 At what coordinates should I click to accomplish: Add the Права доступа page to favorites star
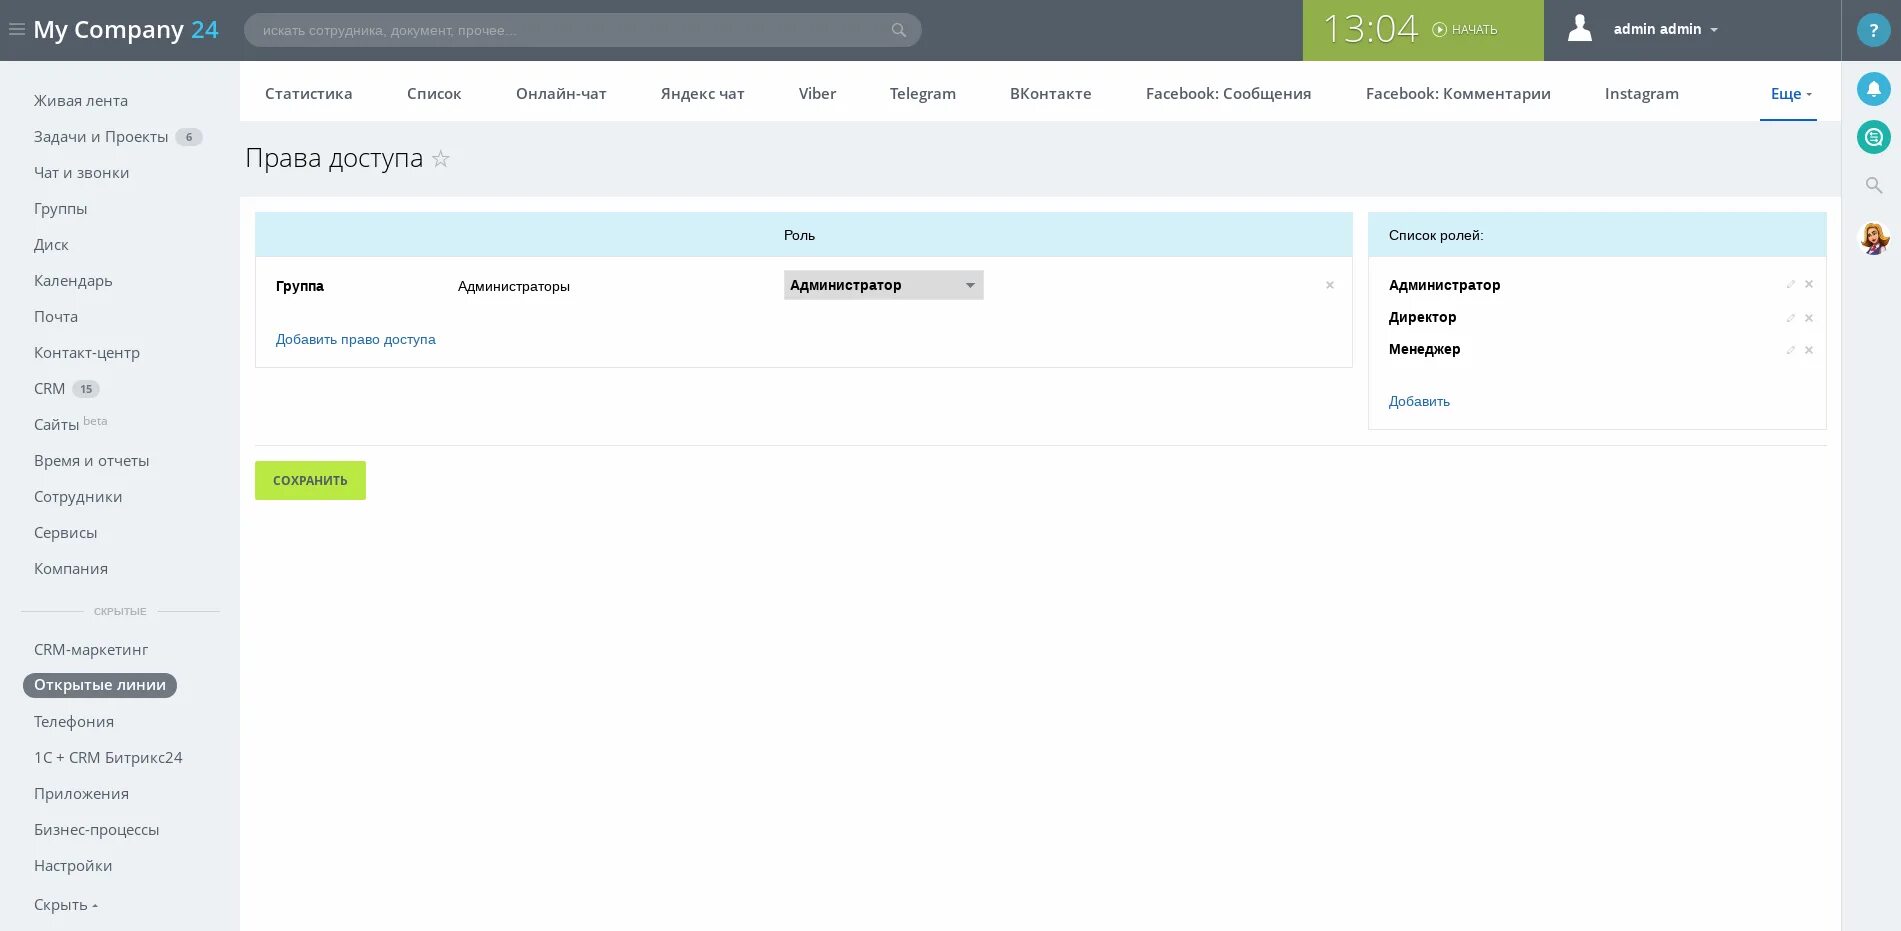[x=441, y=159]
